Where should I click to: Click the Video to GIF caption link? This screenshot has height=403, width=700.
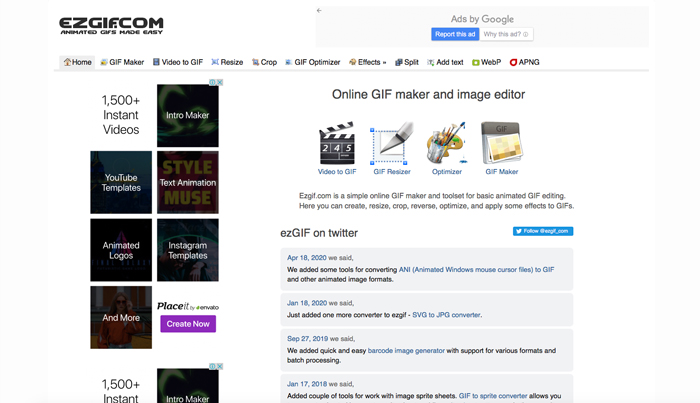[x=337, y=171]
